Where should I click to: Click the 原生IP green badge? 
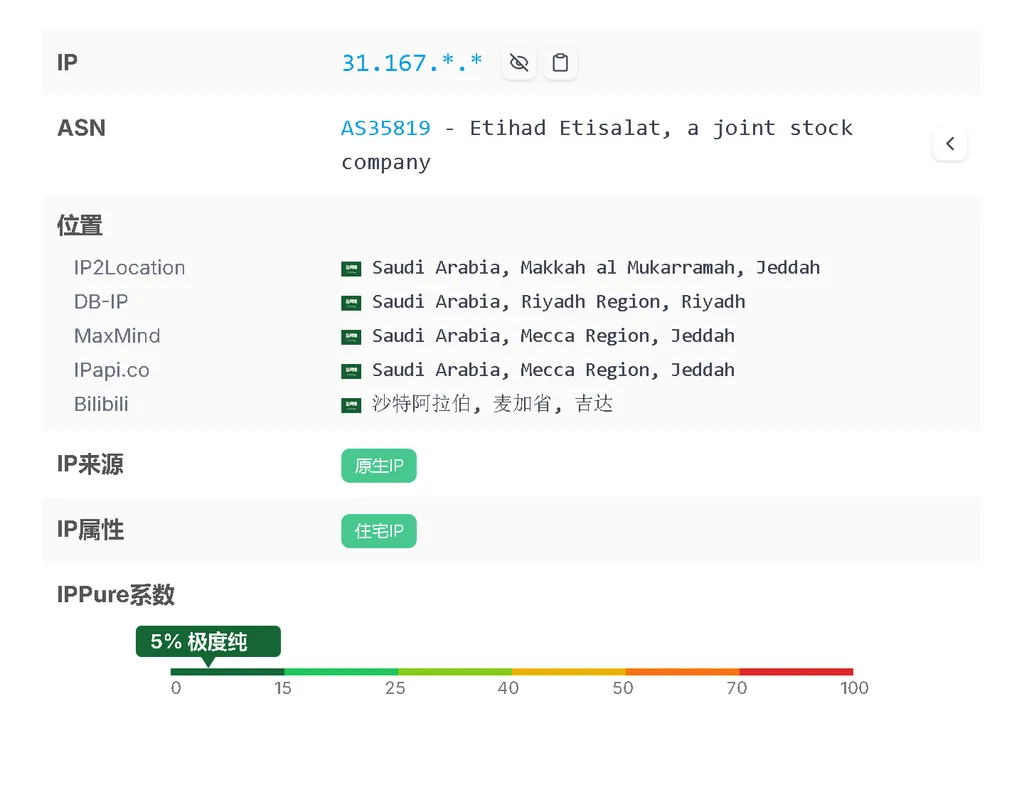tap(379, 466)
